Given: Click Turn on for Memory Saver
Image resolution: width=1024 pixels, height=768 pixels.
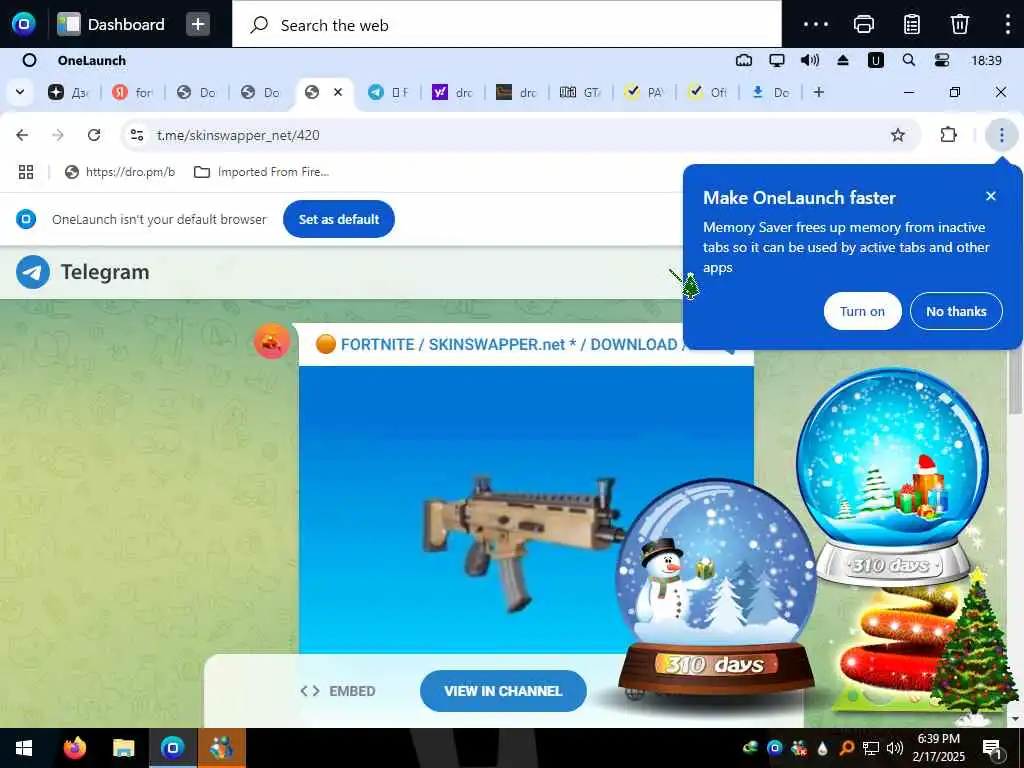Looking at the screenshot, I should pos(862,312).
